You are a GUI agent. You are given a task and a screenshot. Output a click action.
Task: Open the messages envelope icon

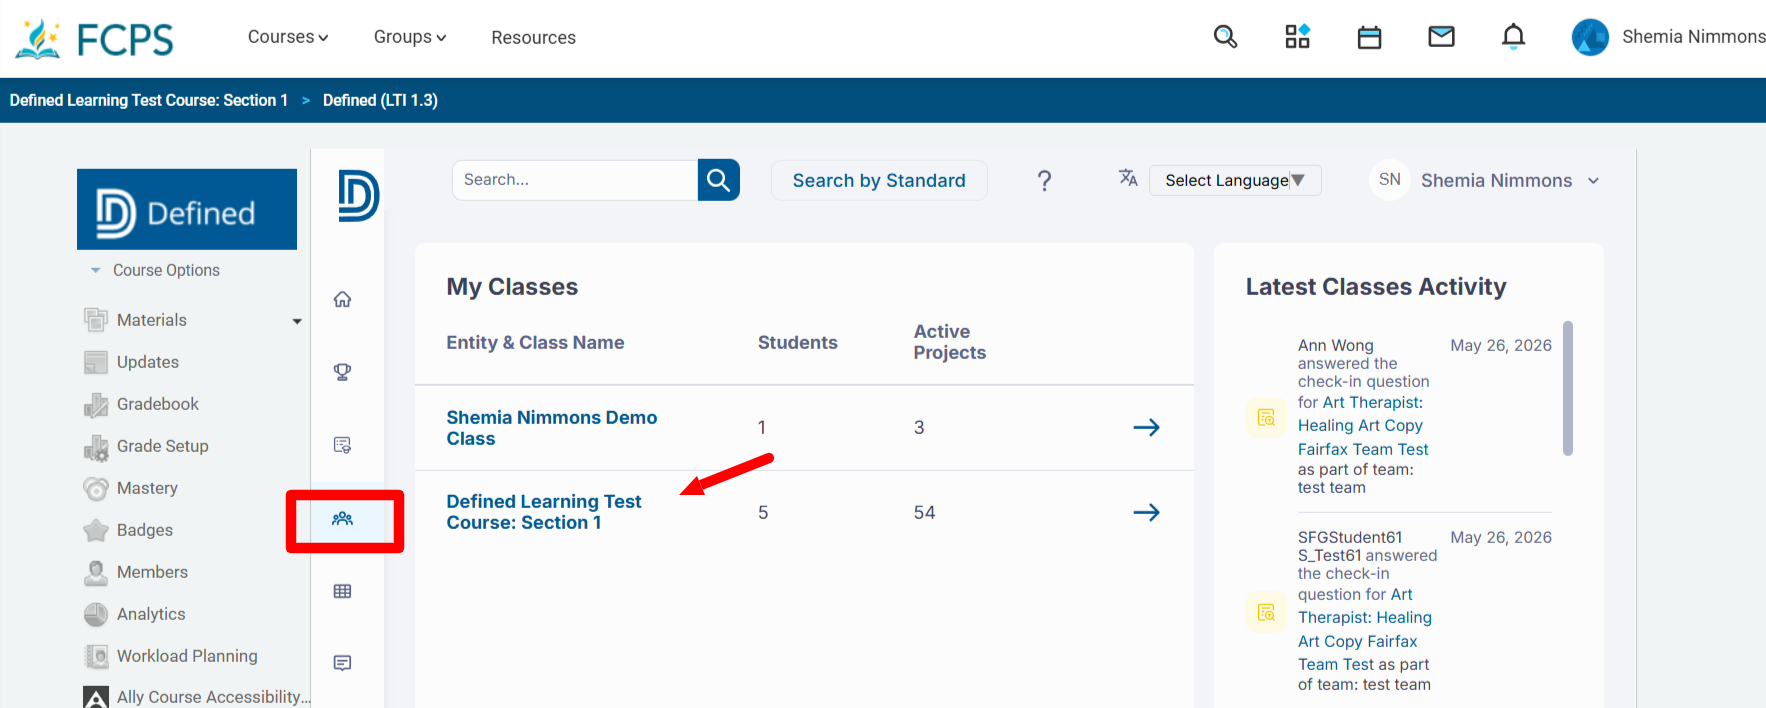pyautogui.click(x=1441, y=37)
